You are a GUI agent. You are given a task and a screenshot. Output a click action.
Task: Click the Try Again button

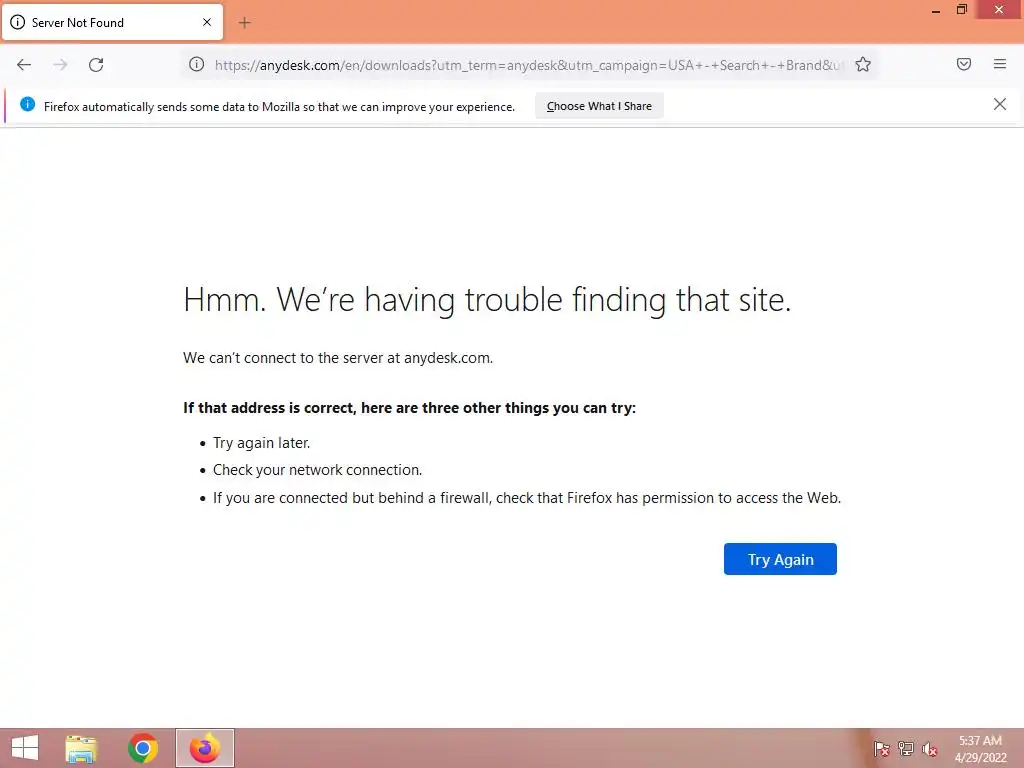click(780, 559)
